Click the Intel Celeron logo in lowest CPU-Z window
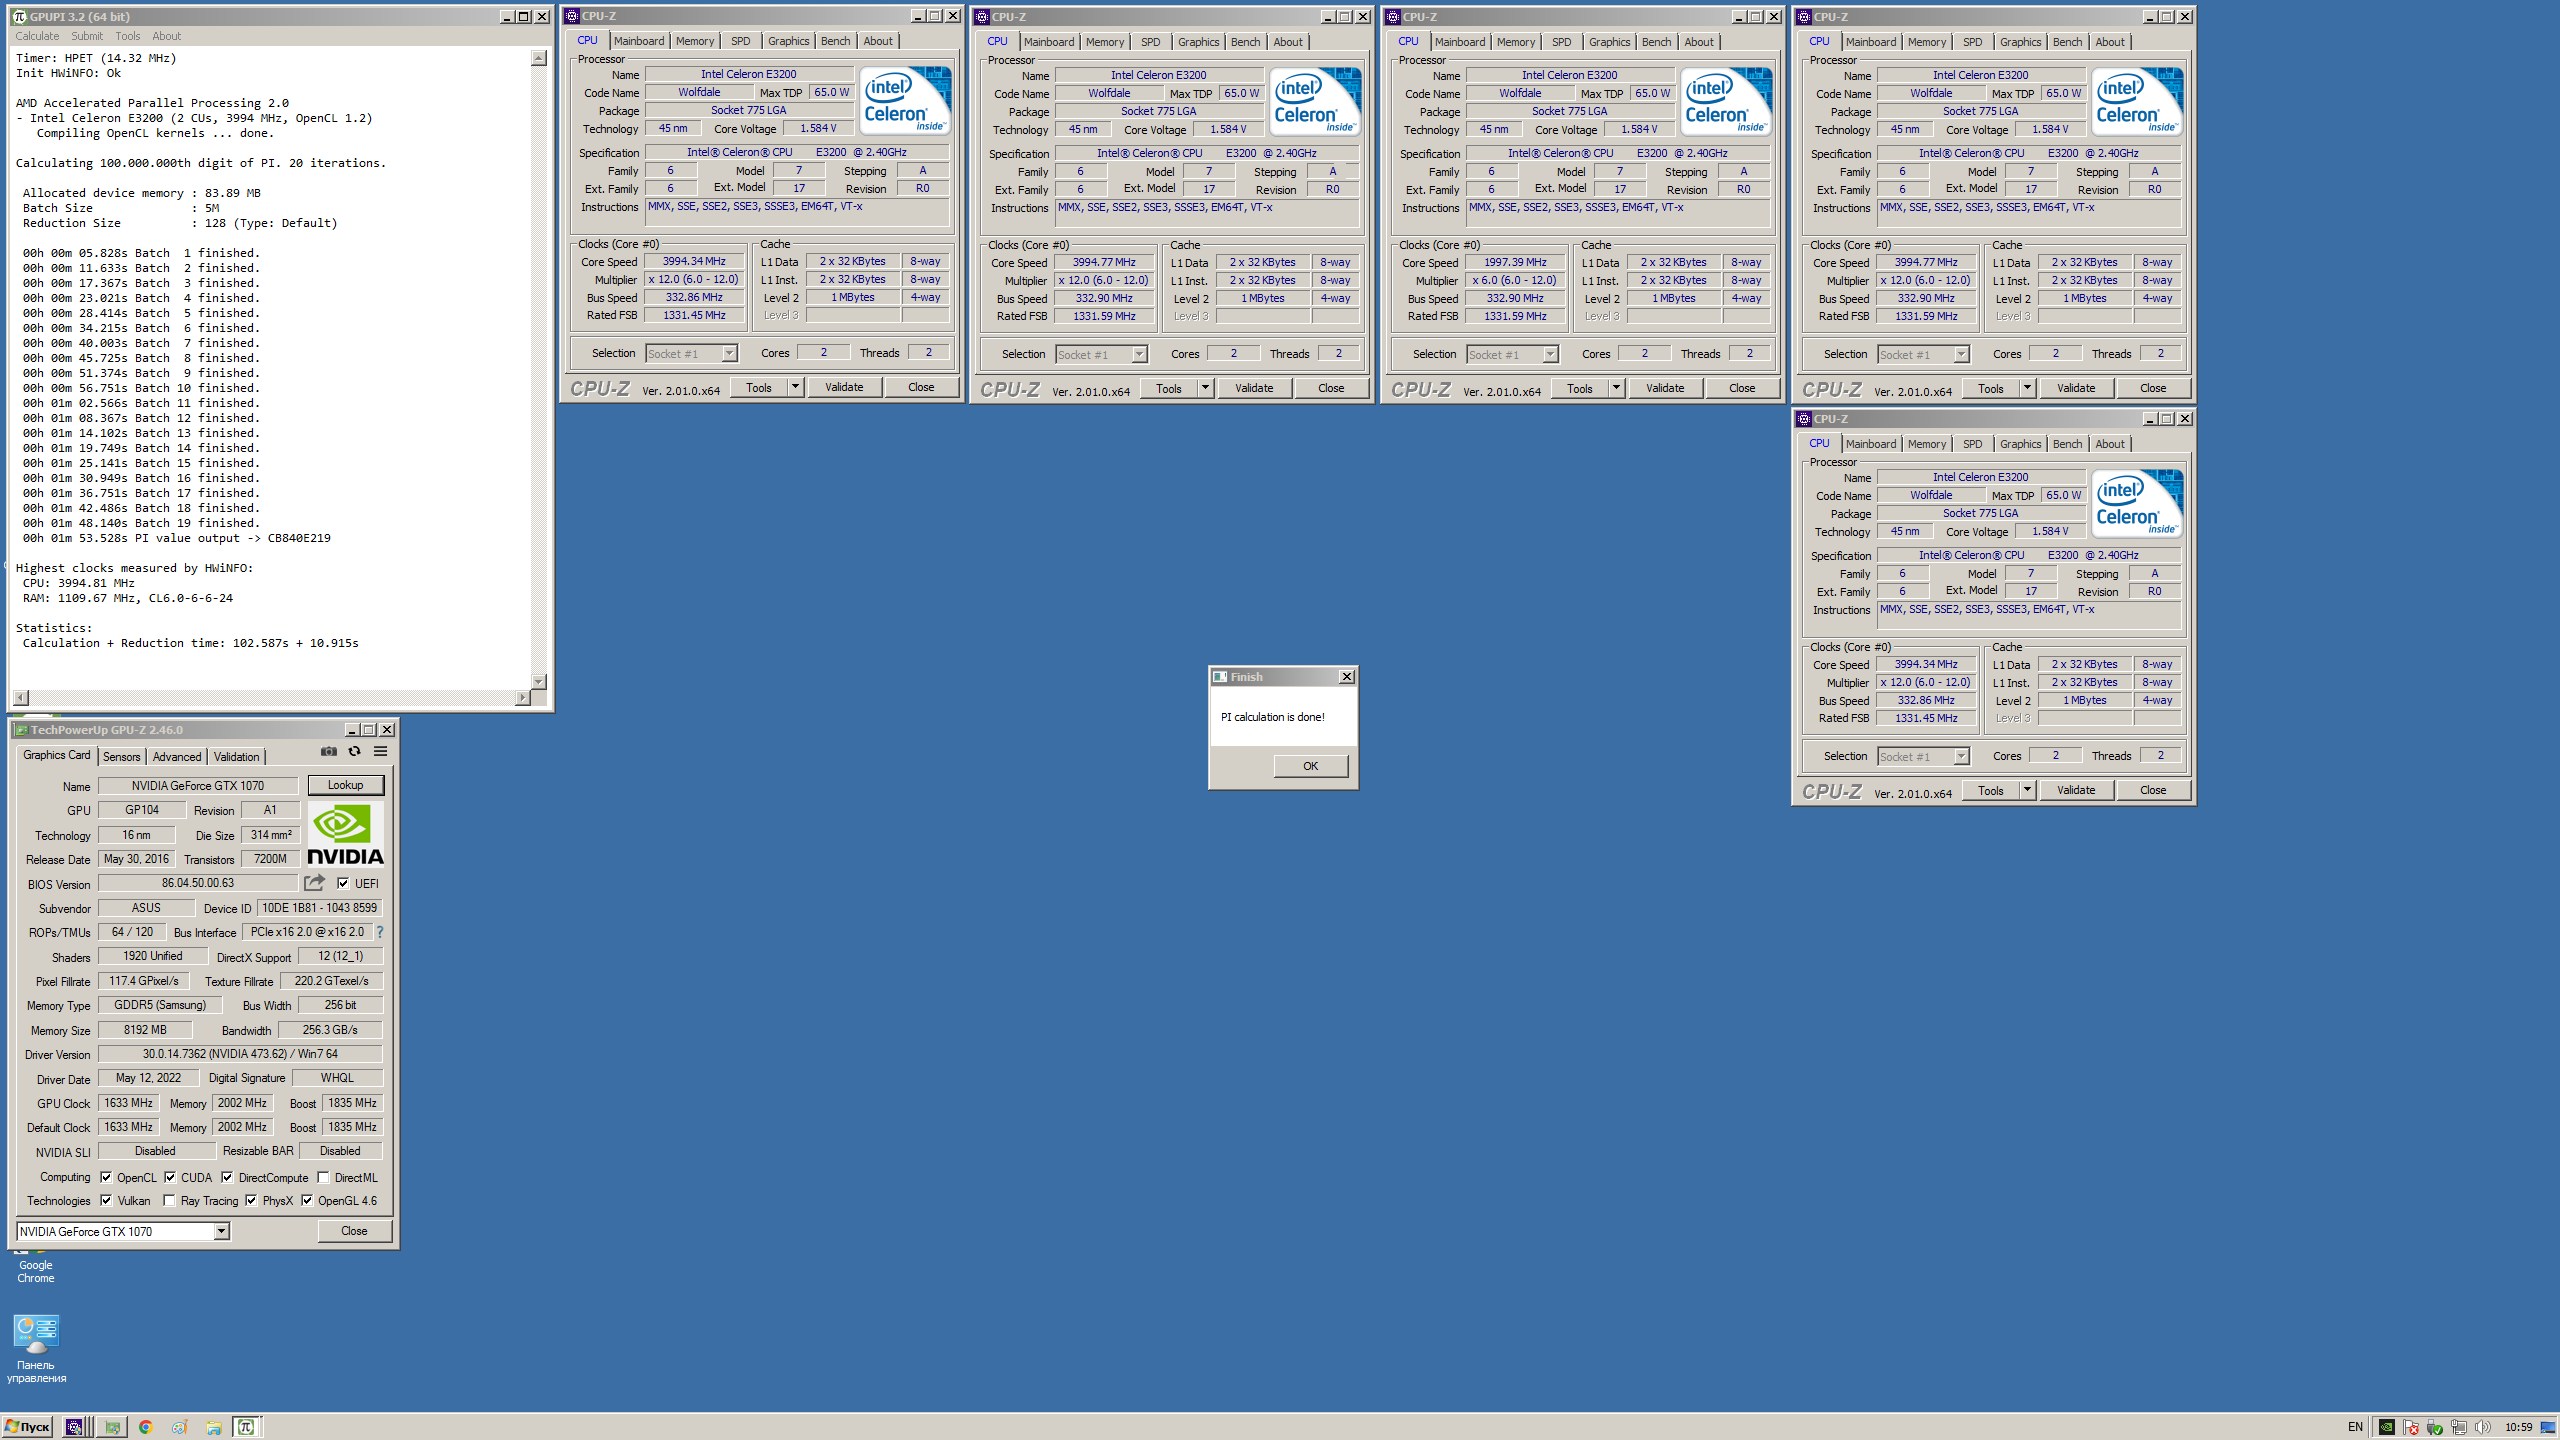The height and width of the screenshot is (1440, 2560). 2137,504
